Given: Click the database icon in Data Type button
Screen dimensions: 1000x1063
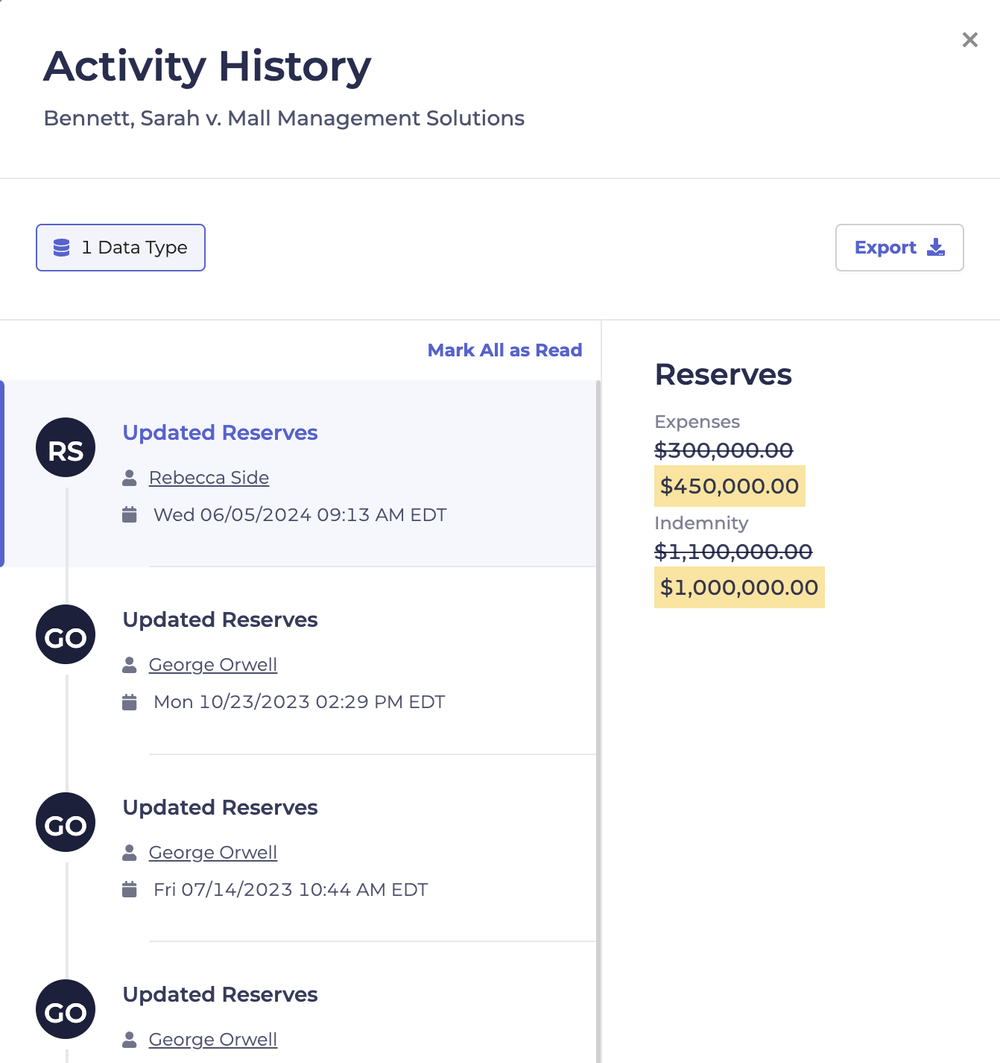Looking at the screenshot, I should click(x=62, y=247).
